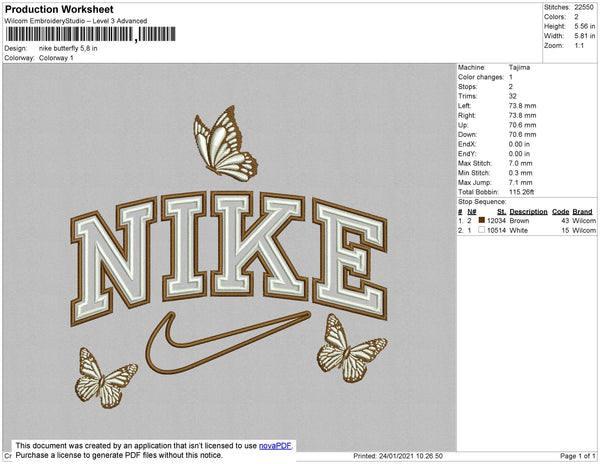Click the 'Brand' column header

tap(582, 212)
